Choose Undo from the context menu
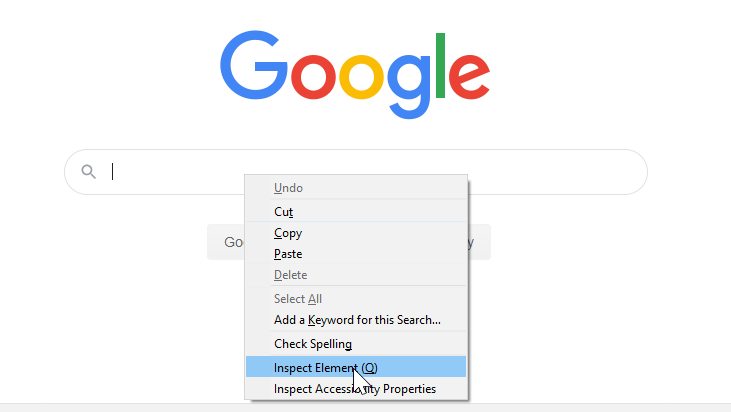Screen dimensions: 731x412 (x=288, y=188)
